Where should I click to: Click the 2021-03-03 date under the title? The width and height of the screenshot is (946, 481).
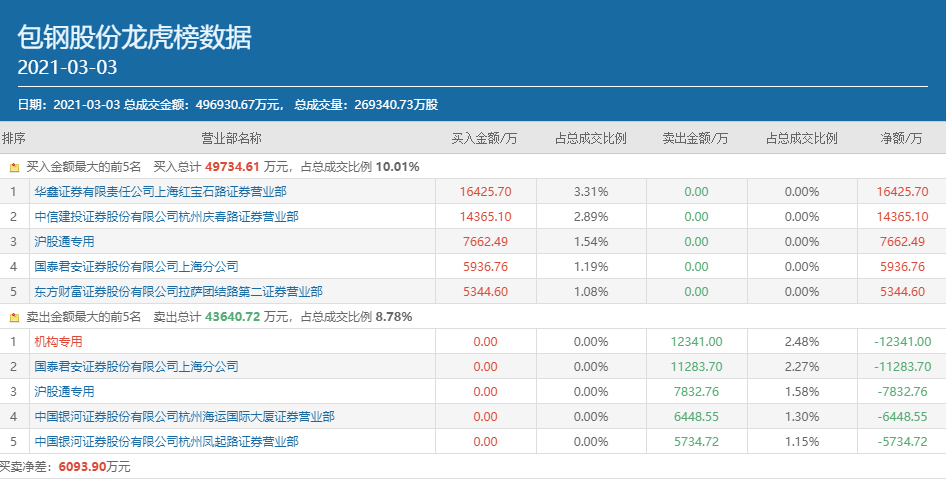[68, 68]
